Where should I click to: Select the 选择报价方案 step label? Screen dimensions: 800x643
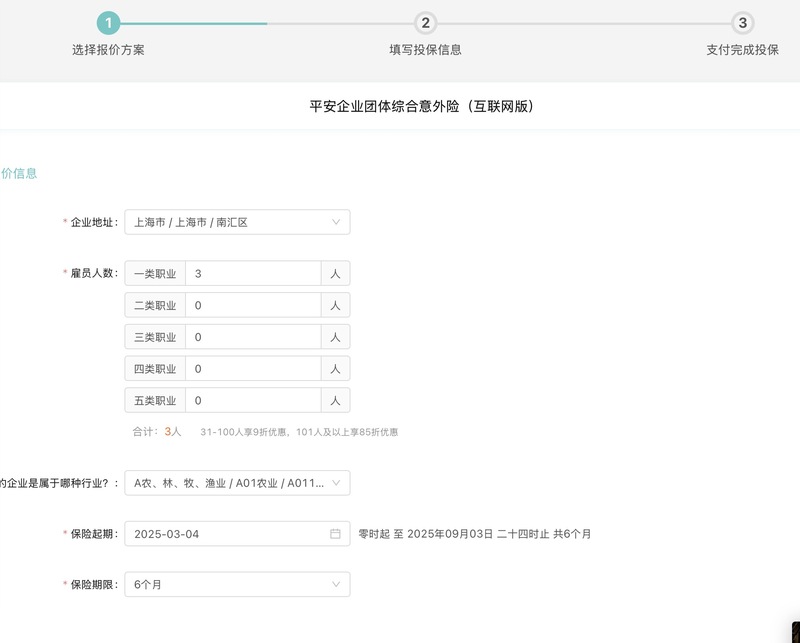click(108, 50)
